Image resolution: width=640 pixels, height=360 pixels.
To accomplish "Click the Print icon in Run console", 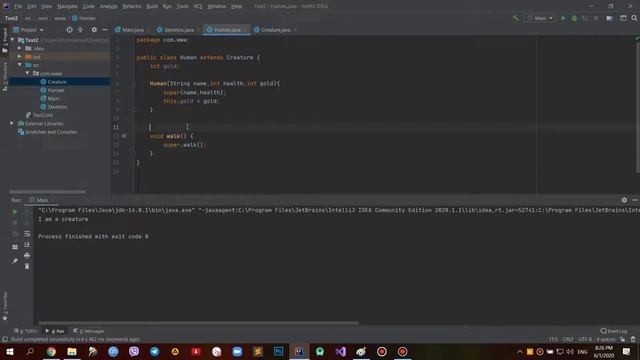I will [x=27, y=256].
